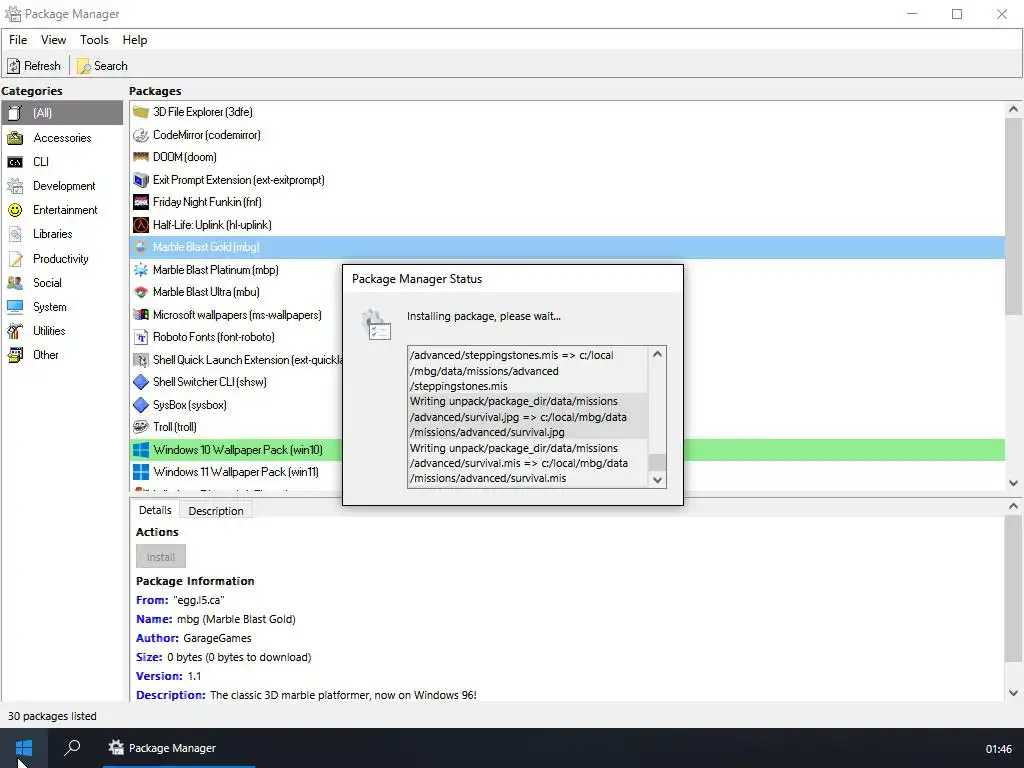Open the Help menu
Image resolution: width=1024 pixels, height=768 pixels.
135,40
